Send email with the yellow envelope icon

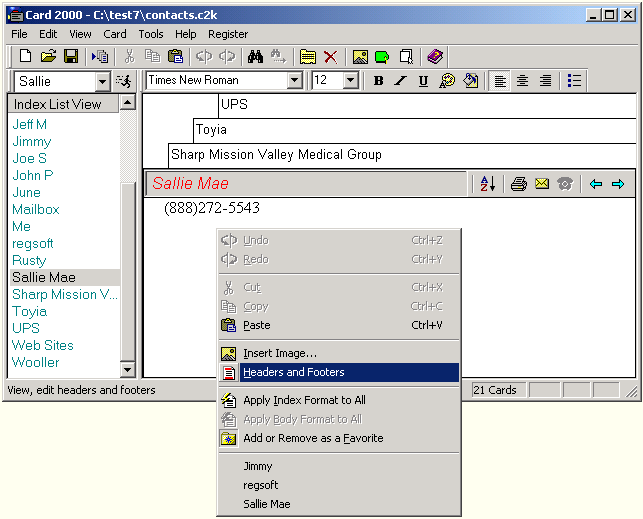542,184
